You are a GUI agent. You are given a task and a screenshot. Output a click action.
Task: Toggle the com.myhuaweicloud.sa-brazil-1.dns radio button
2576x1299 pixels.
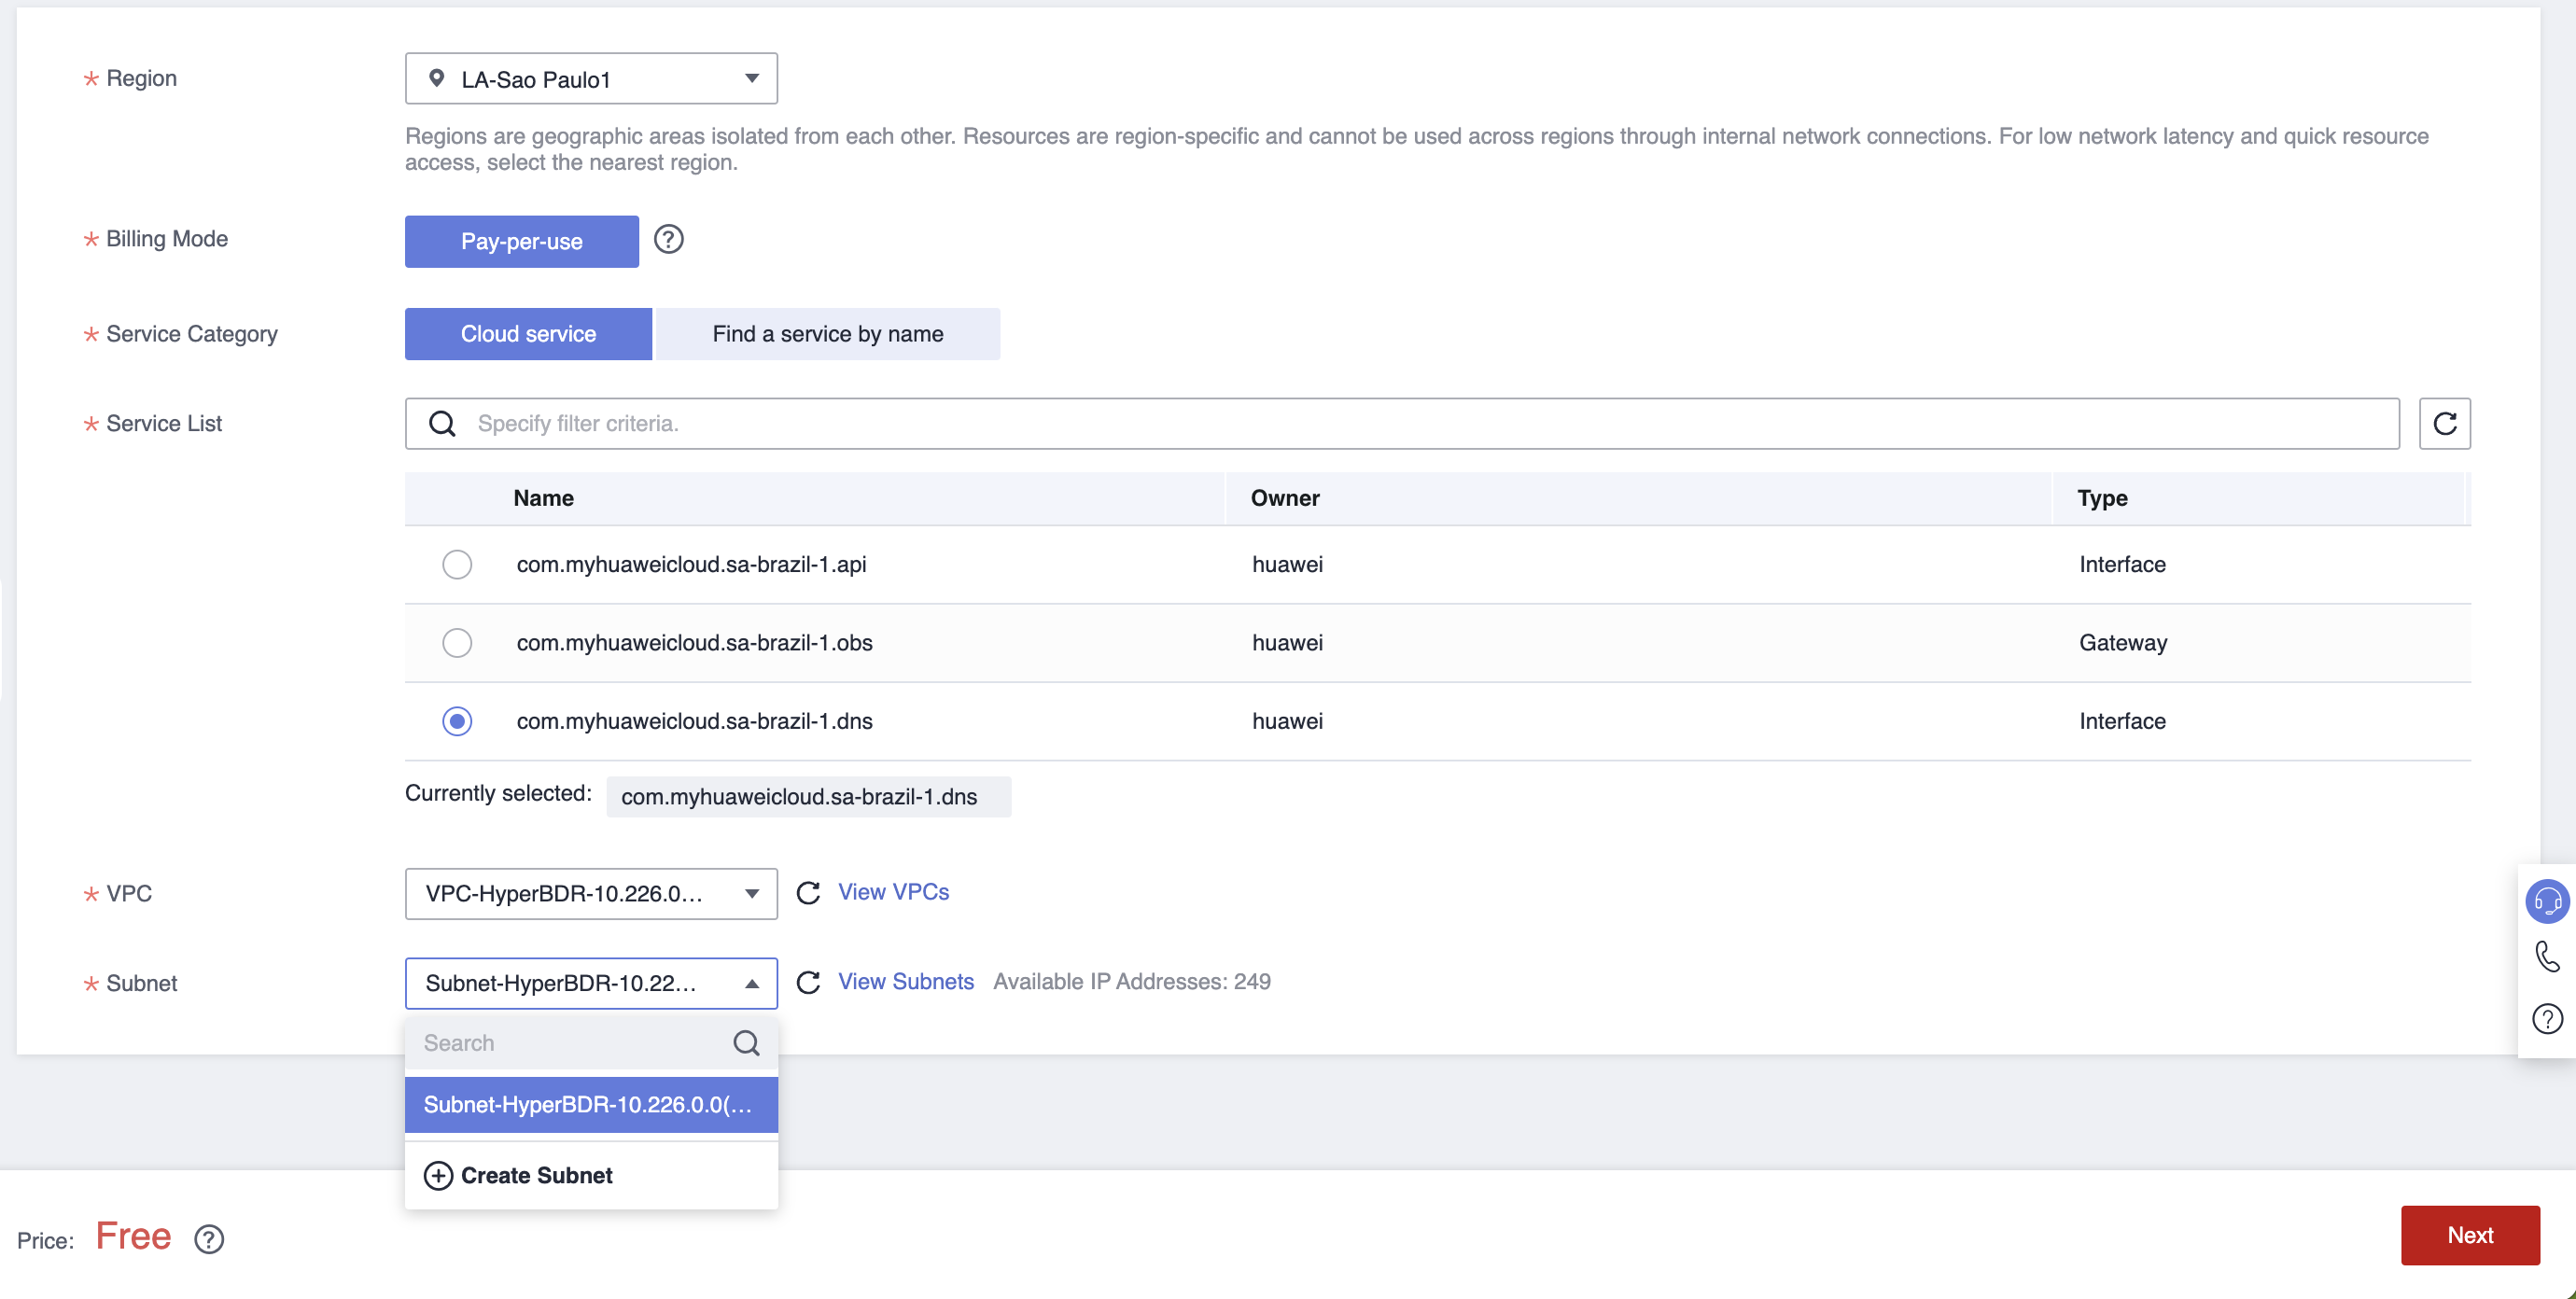point(457,720)
